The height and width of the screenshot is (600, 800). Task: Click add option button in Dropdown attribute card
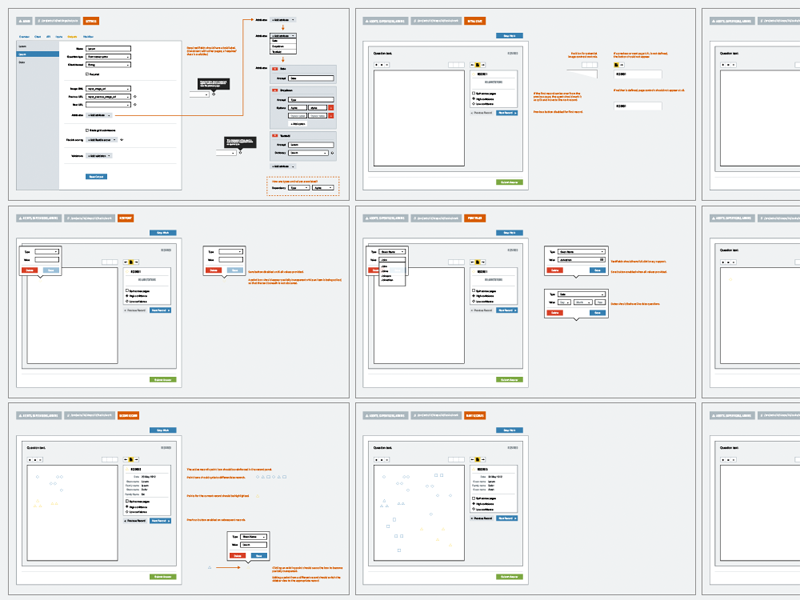coord(297,124)
